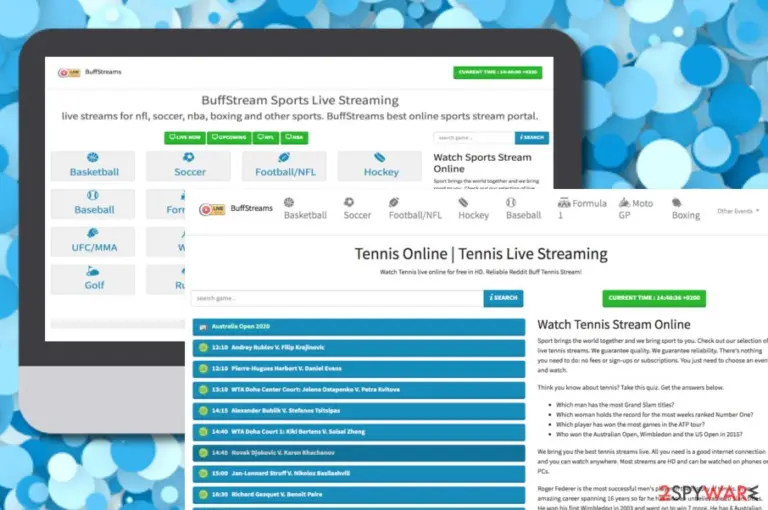Open the UFC/MMA category tile
Image resolution: width=768 pixels, height=510 pixels.
point(93,241)
